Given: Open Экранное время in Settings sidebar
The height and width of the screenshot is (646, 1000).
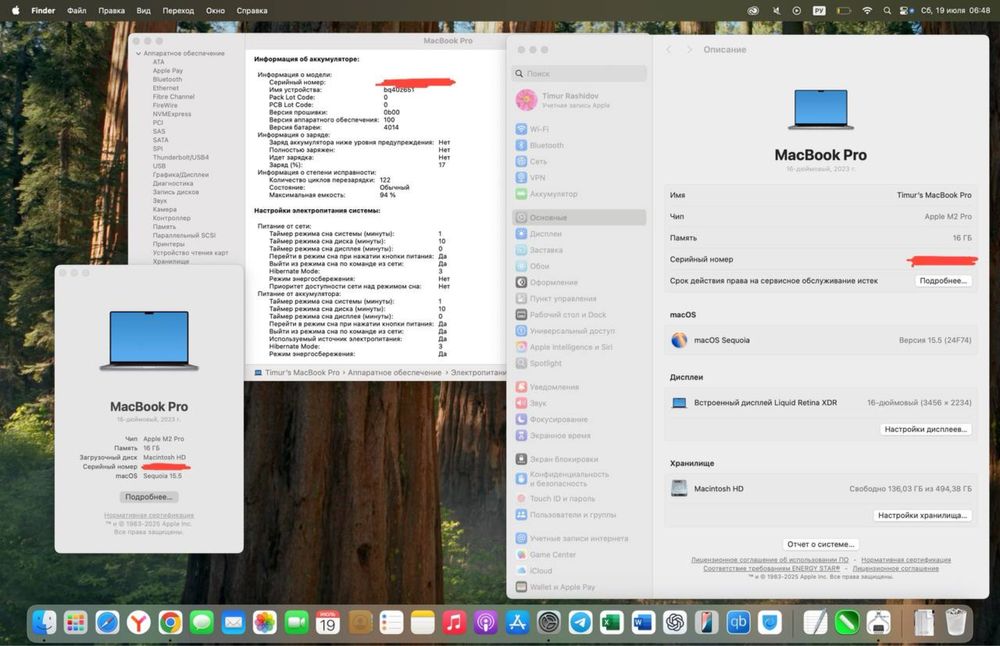Looking at the screenshot, I should (x=580, y=435).
